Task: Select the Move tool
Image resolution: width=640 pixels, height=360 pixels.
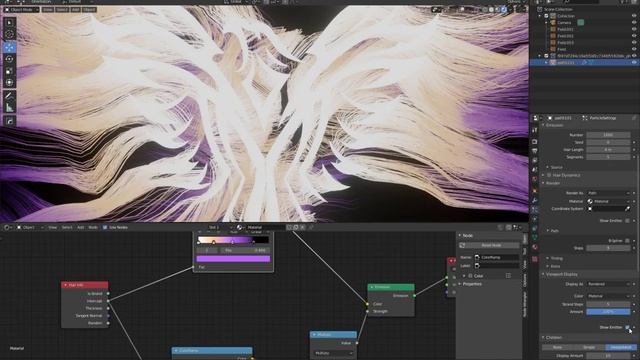Action: pyautogui.click(x=9, y=47)
